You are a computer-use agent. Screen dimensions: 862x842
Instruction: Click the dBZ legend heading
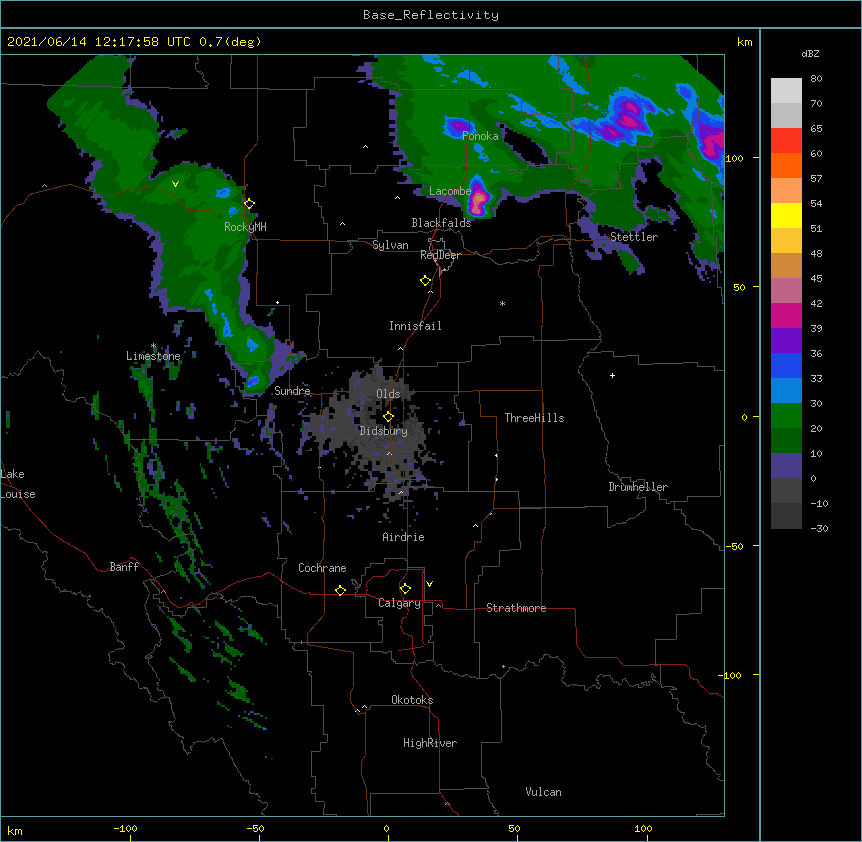coord(810,54)
